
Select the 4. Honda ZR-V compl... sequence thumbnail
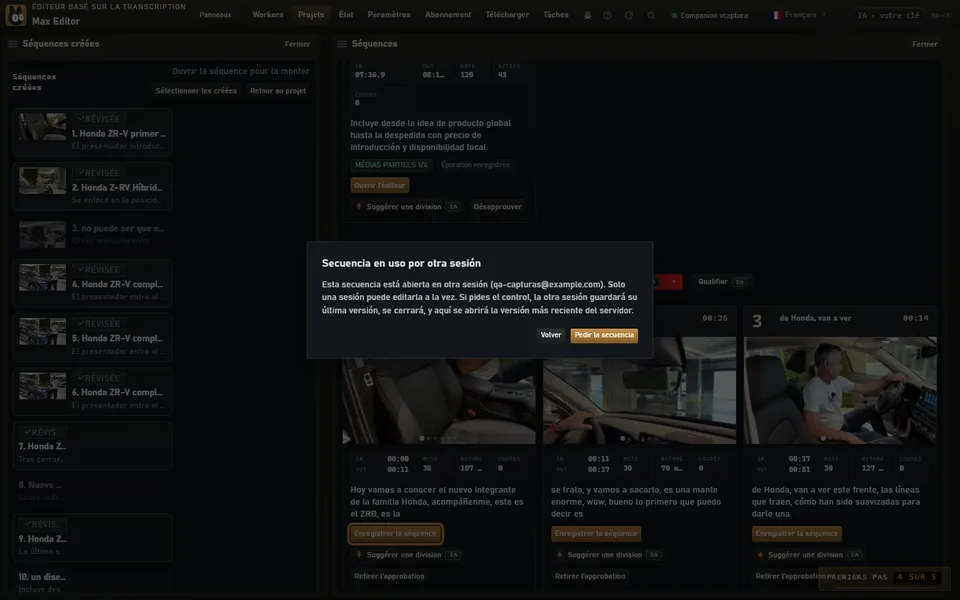pos(42,277)
